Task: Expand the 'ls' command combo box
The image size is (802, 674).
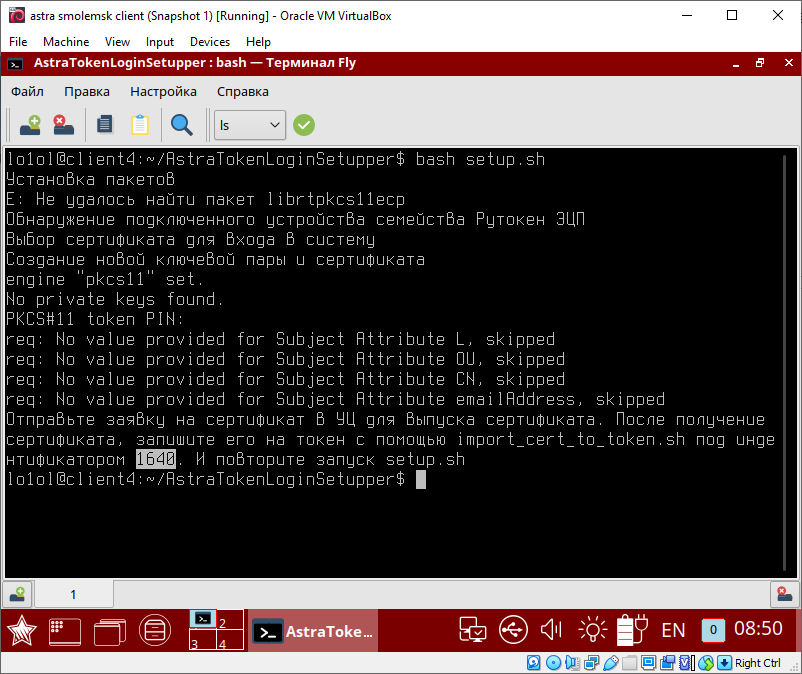Action: (x=250, y=125)
